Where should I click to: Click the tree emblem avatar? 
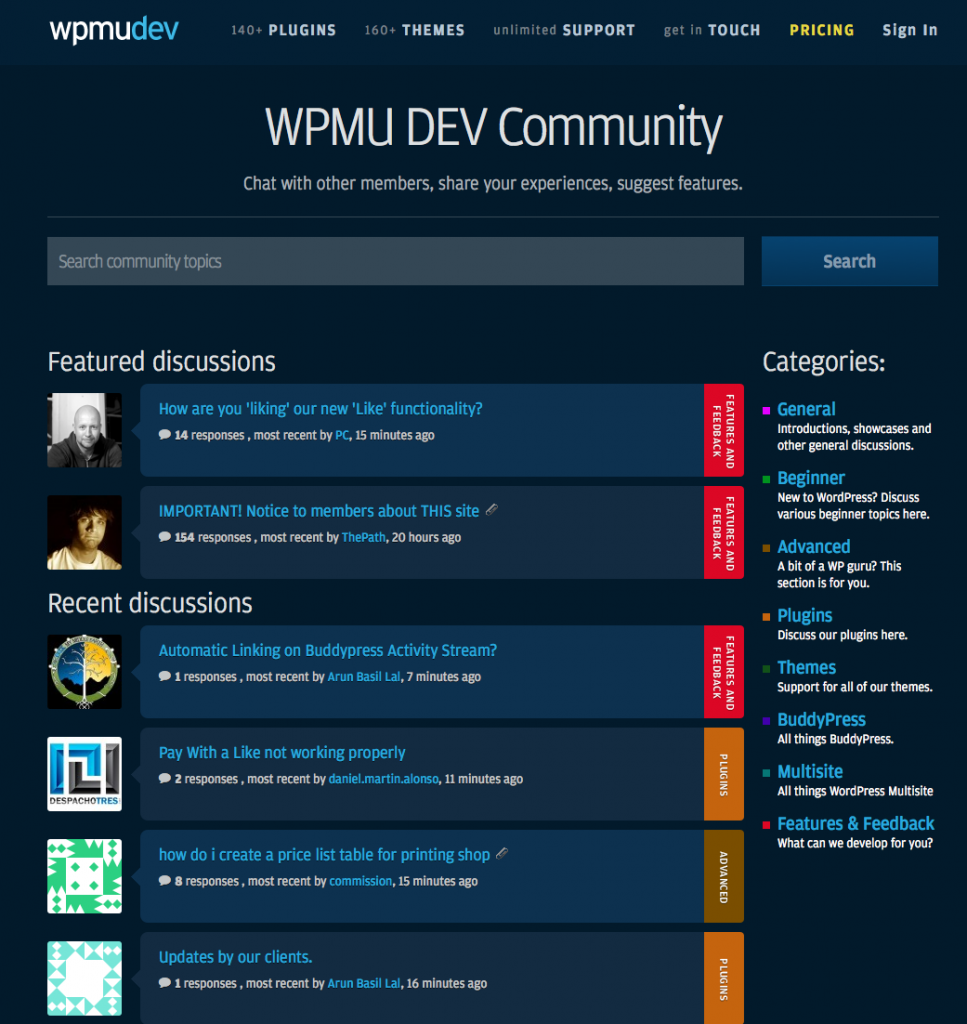click(x=84, y=671)
